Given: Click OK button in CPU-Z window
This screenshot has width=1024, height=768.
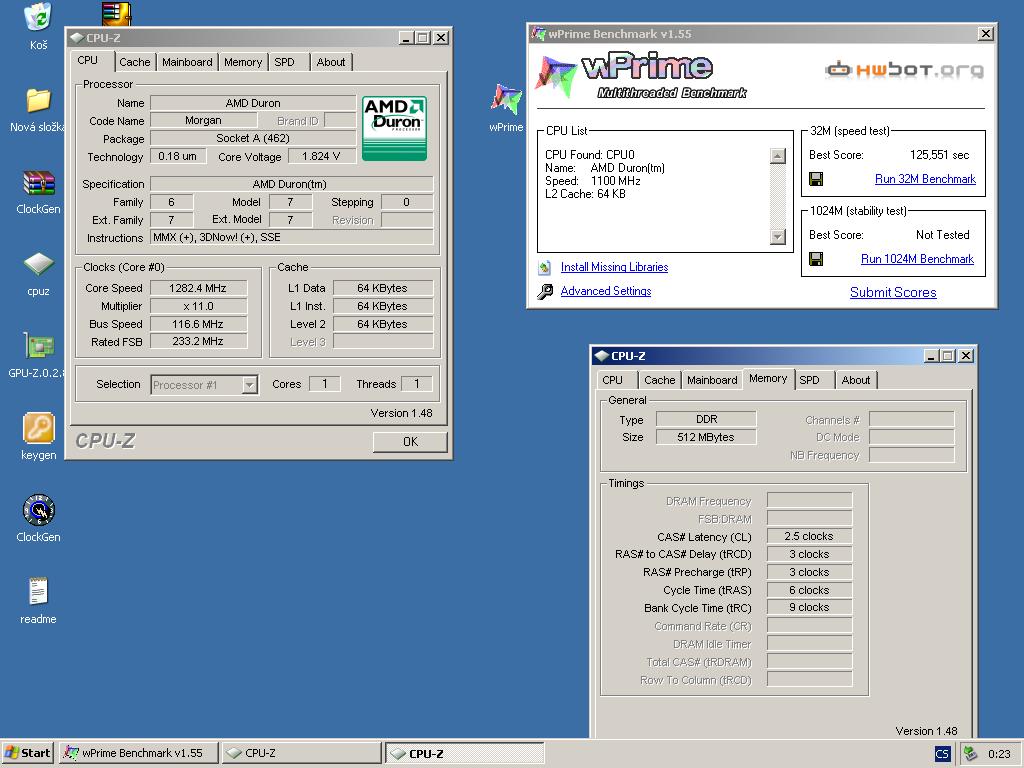Looking at the screenshot, I should click(x=410, y=442).
